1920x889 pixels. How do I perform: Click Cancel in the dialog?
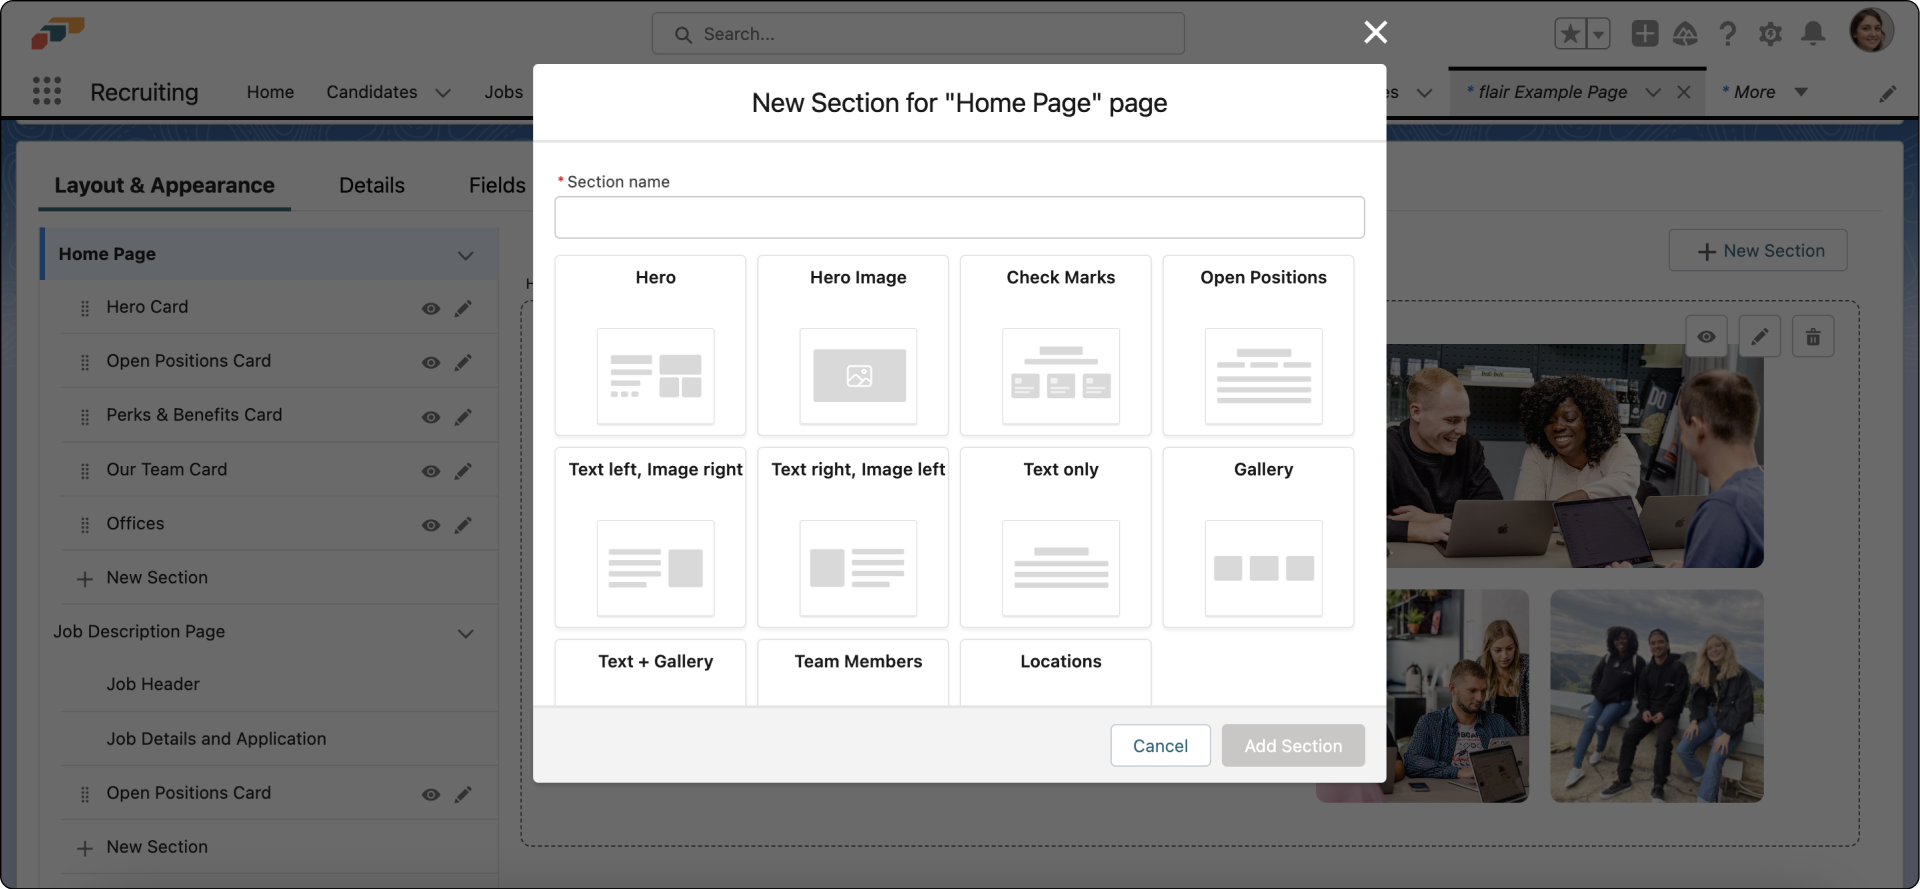[x=1160, y=746]
